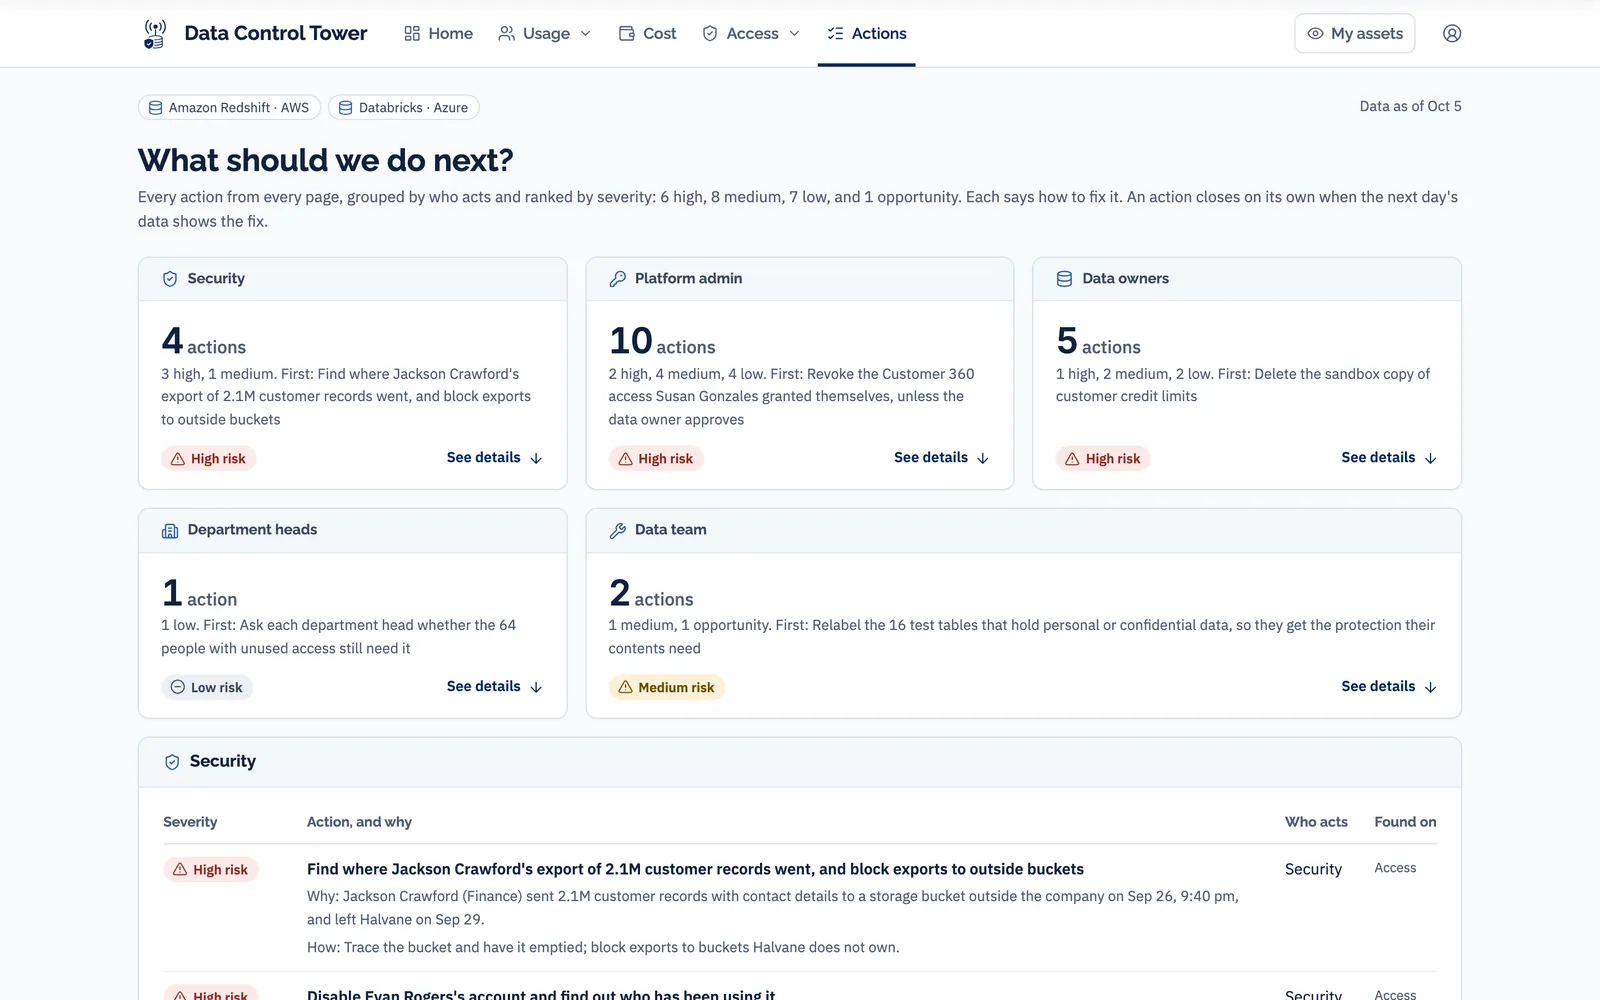Click the Platform admin key icon
This screenshot has height=1000, width=1600.
pyautogui.click(x=617, y=279)
